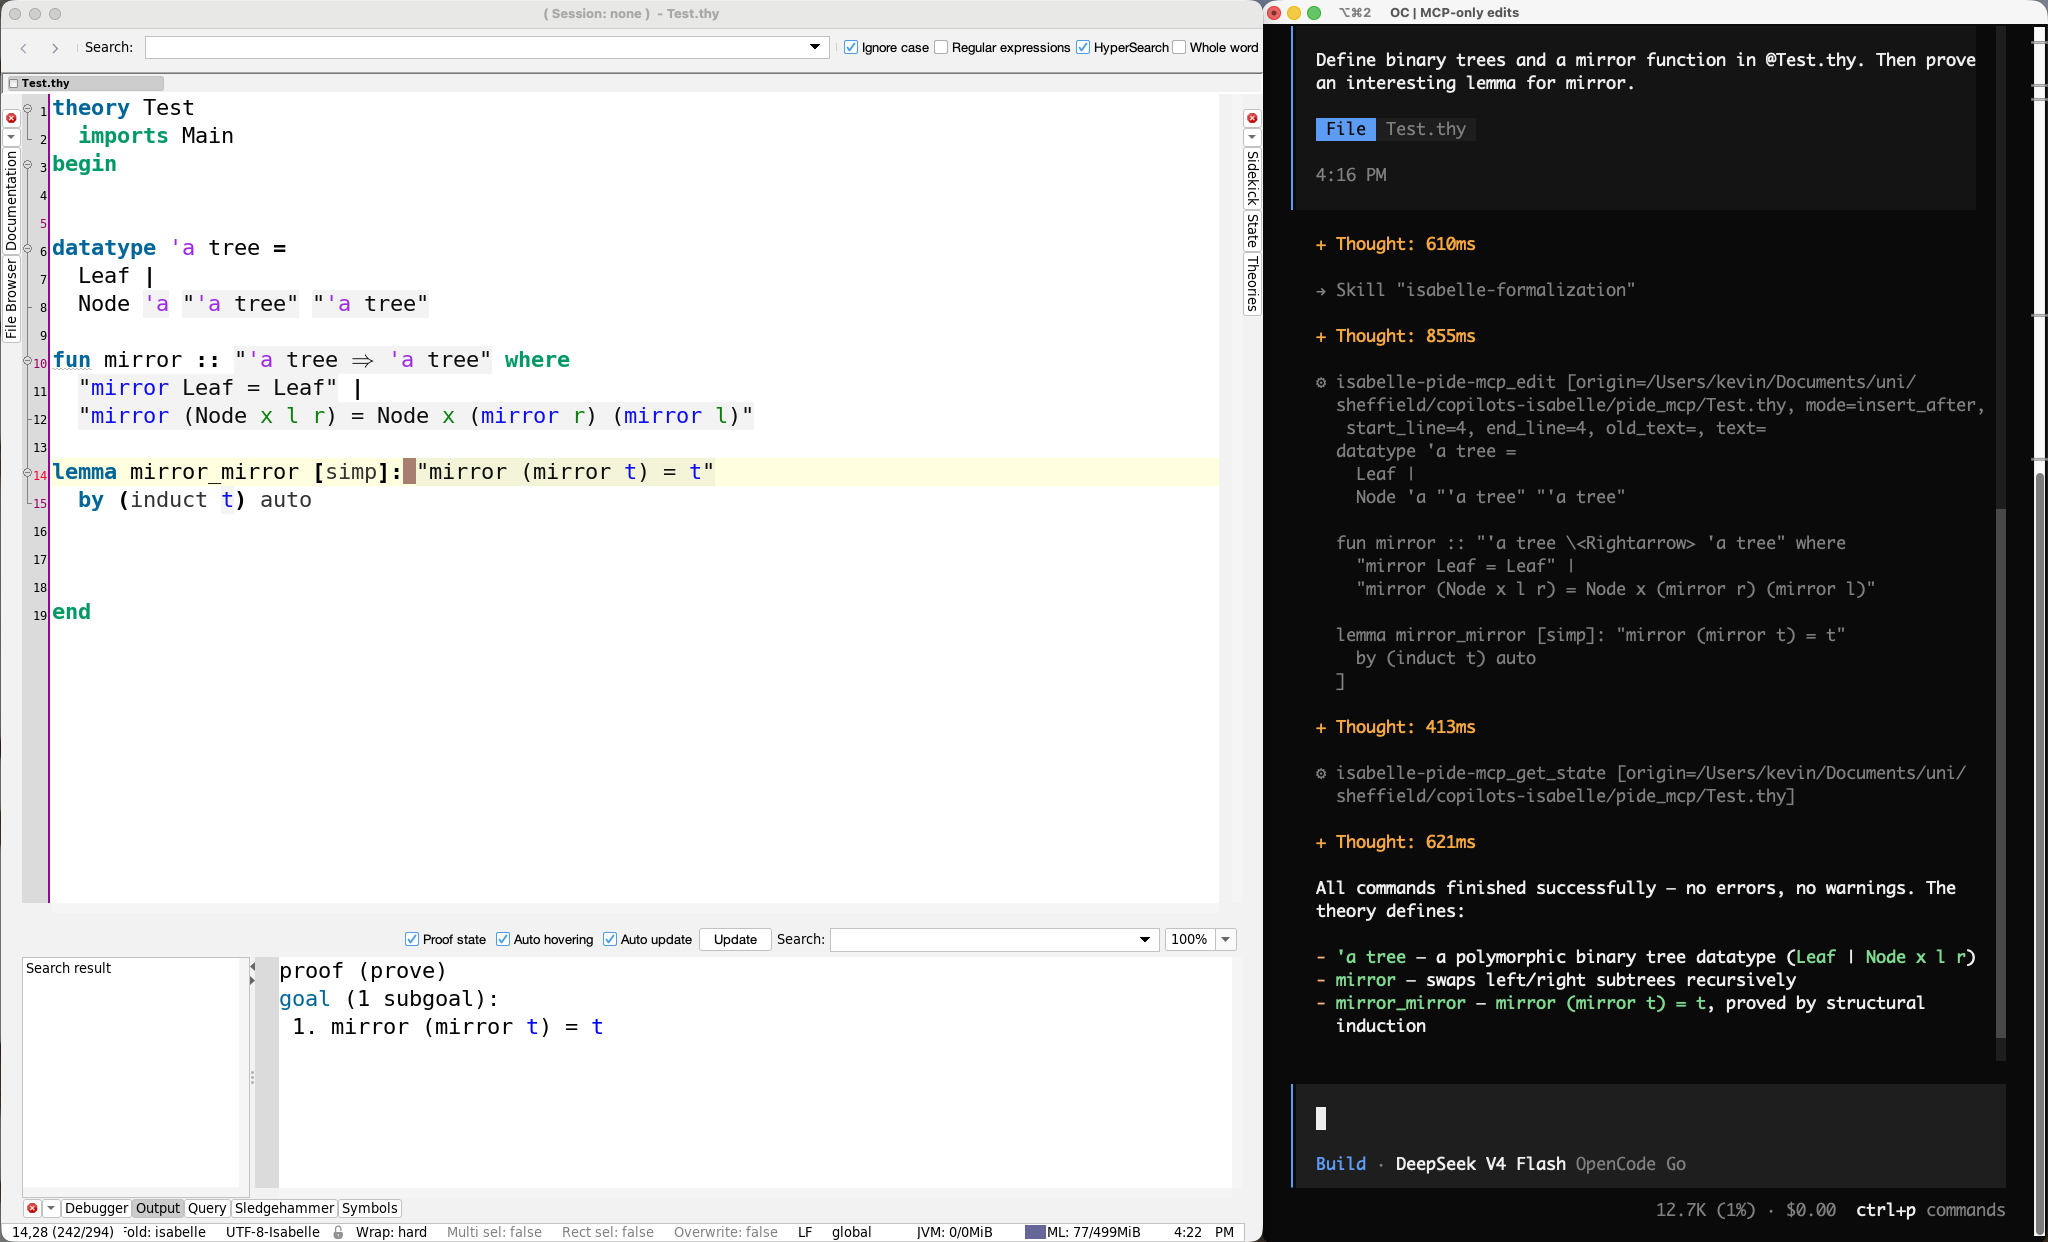The height and width of the screenshot is (1242, 2048).
Task: Enable Whole word matching
Action: click(x=1179, y=47)
